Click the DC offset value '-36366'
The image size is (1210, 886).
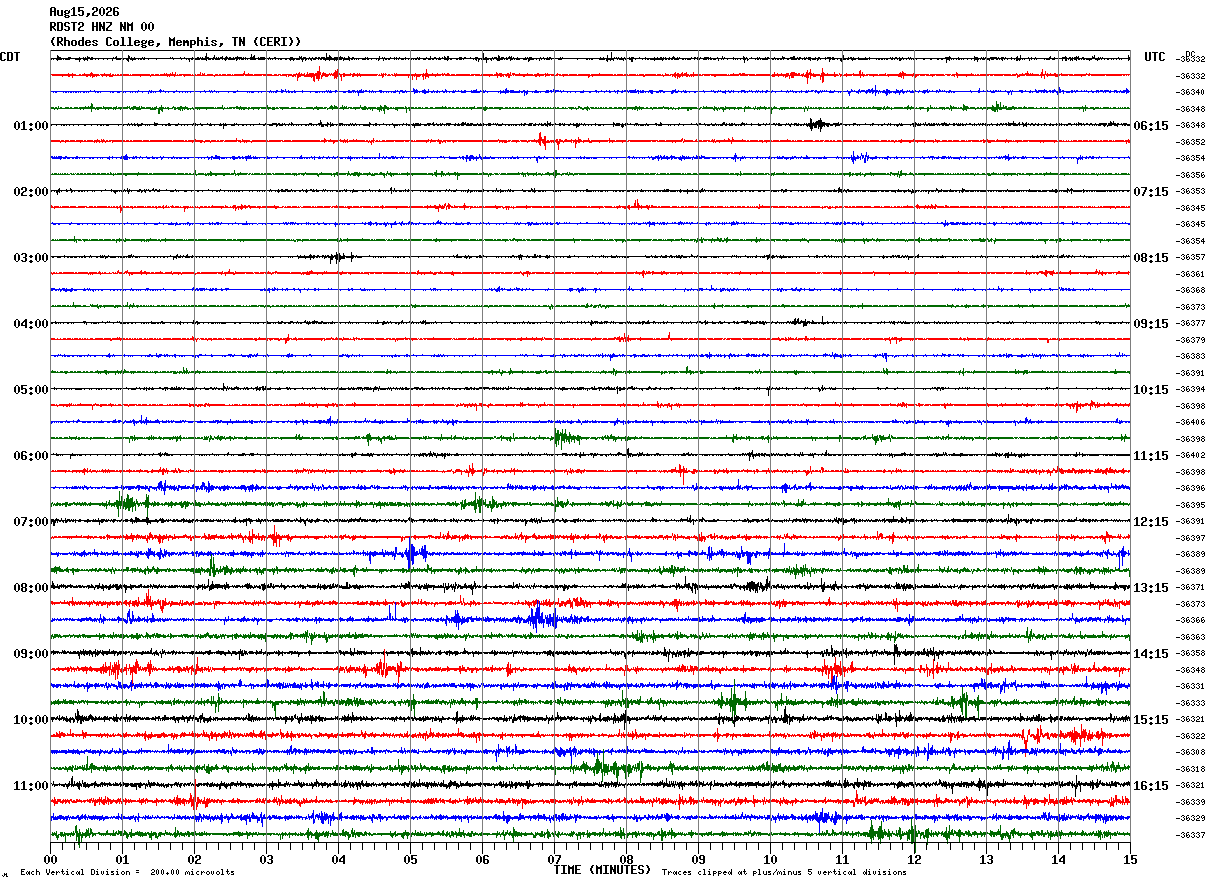[1191, 621]
